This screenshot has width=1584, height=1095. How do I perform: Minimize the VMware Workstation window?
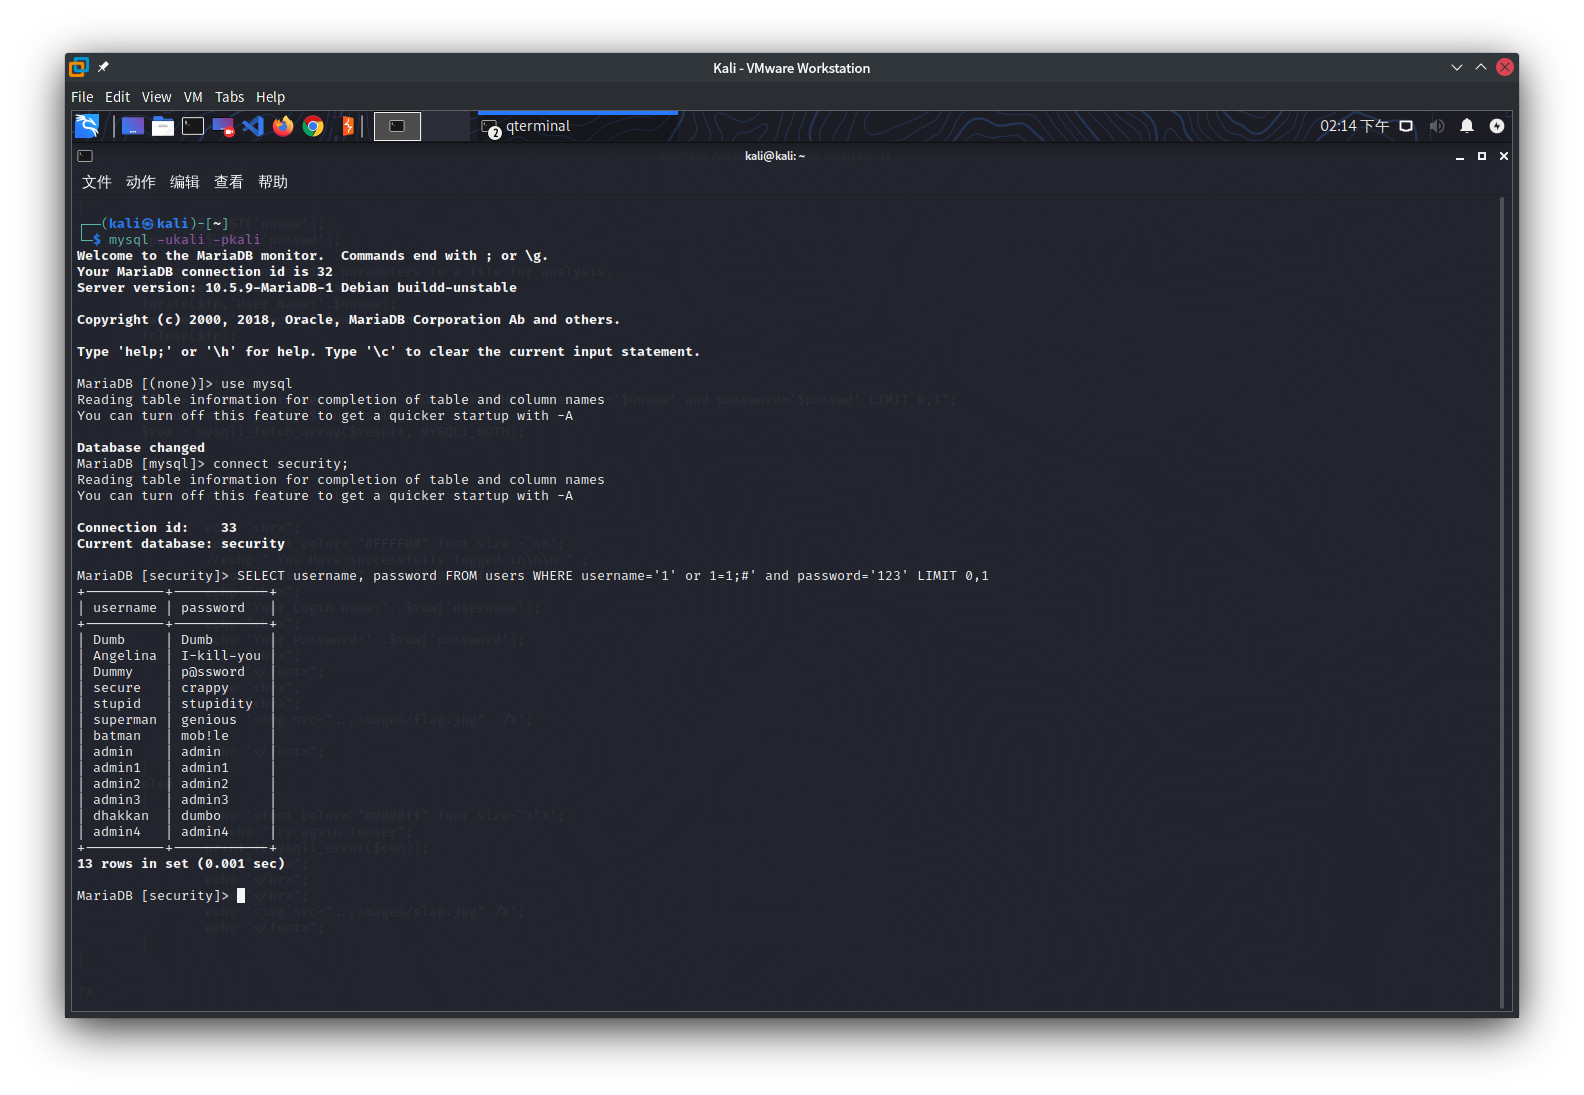point(1456,67)
